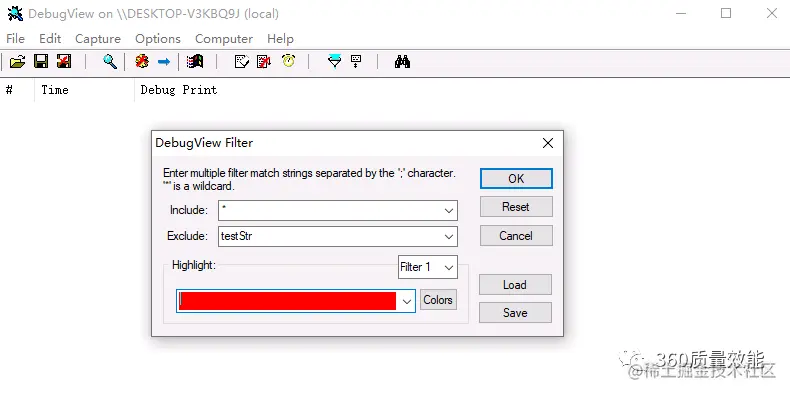The width and height of the screenshot is (790, 394).
Task: Click the Find binoculars toolbar icon
Action: (x=402, y=62)
